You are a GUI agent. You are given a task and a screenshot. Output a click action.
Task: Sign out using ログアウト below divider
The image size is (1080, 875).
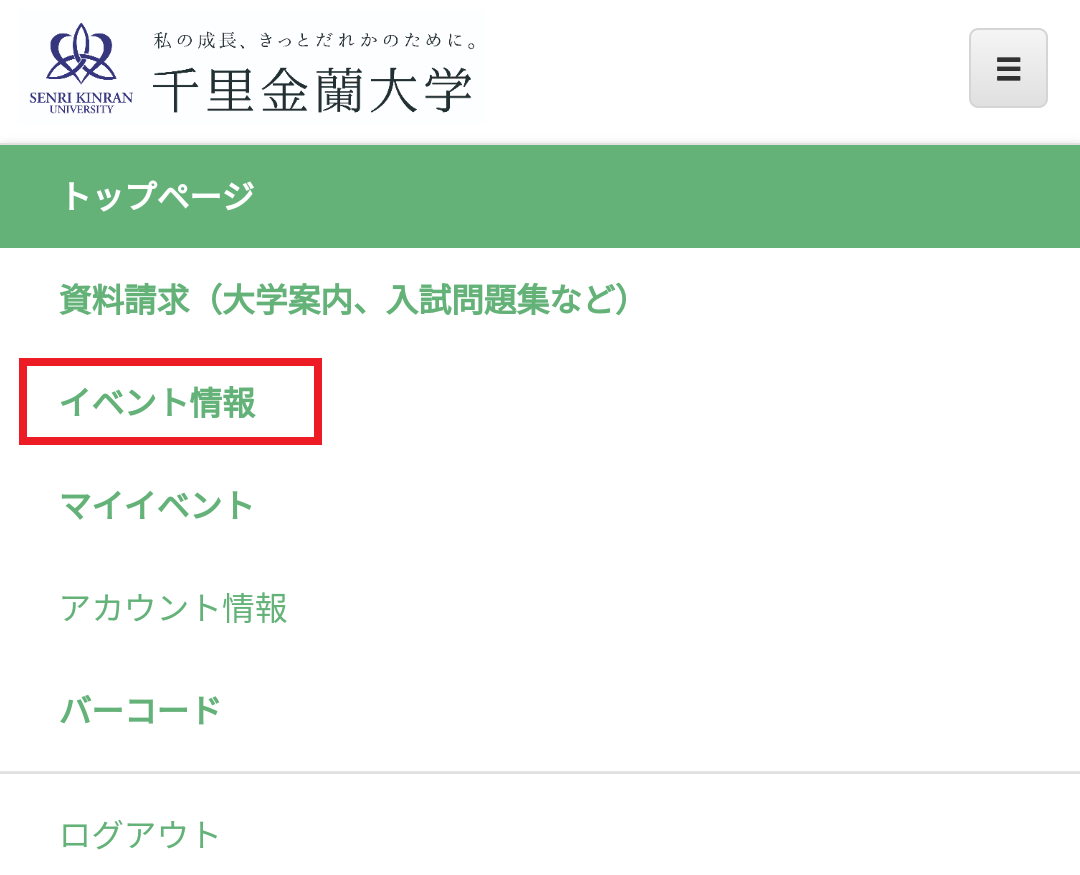point(140,834)
